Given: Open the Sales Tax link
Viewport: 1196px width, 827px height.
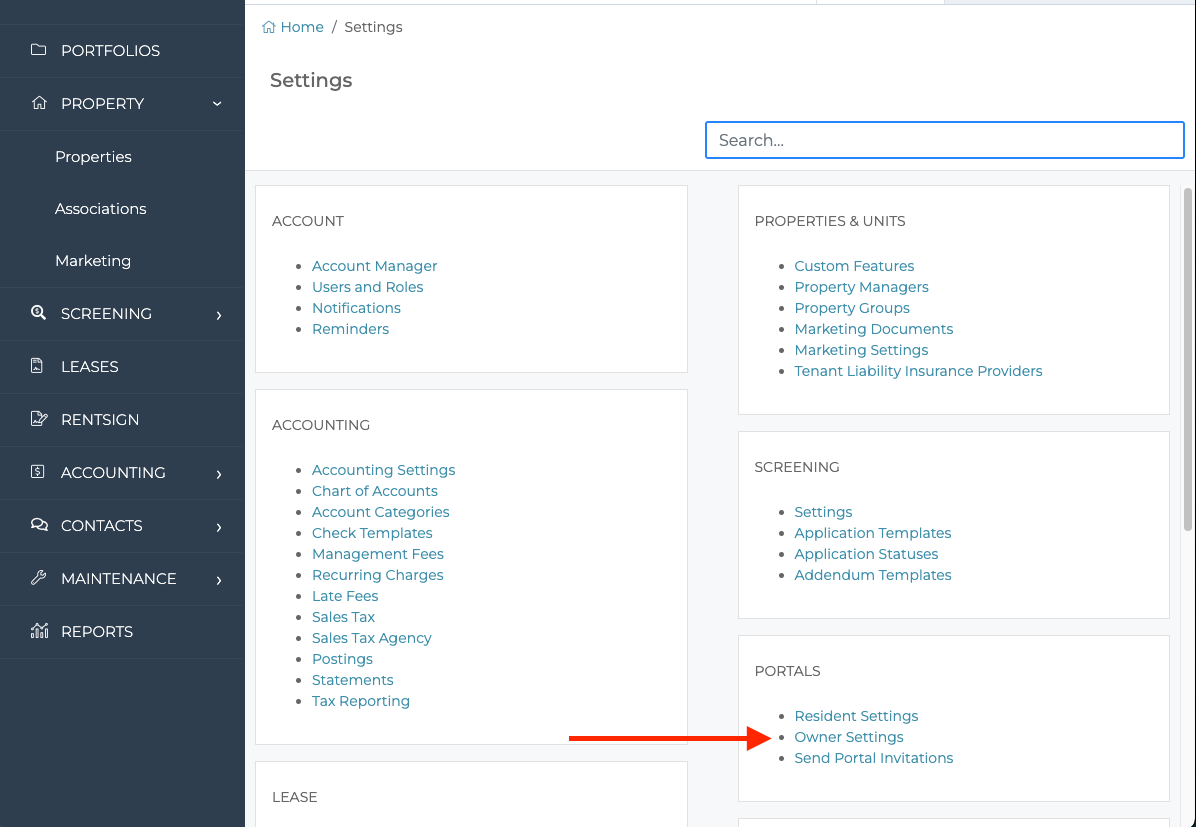Looking at the screenshot, I should (x=343, y=617).
